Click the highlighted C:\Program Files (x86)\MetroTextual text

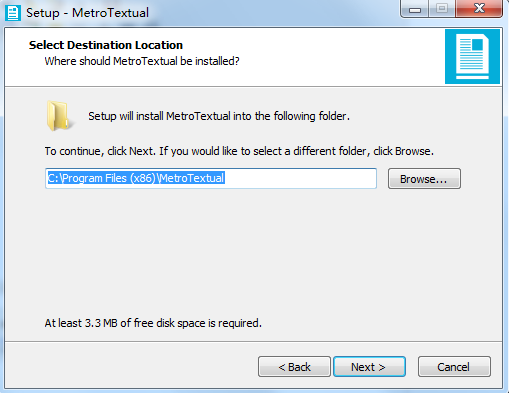tap(136, 178)
